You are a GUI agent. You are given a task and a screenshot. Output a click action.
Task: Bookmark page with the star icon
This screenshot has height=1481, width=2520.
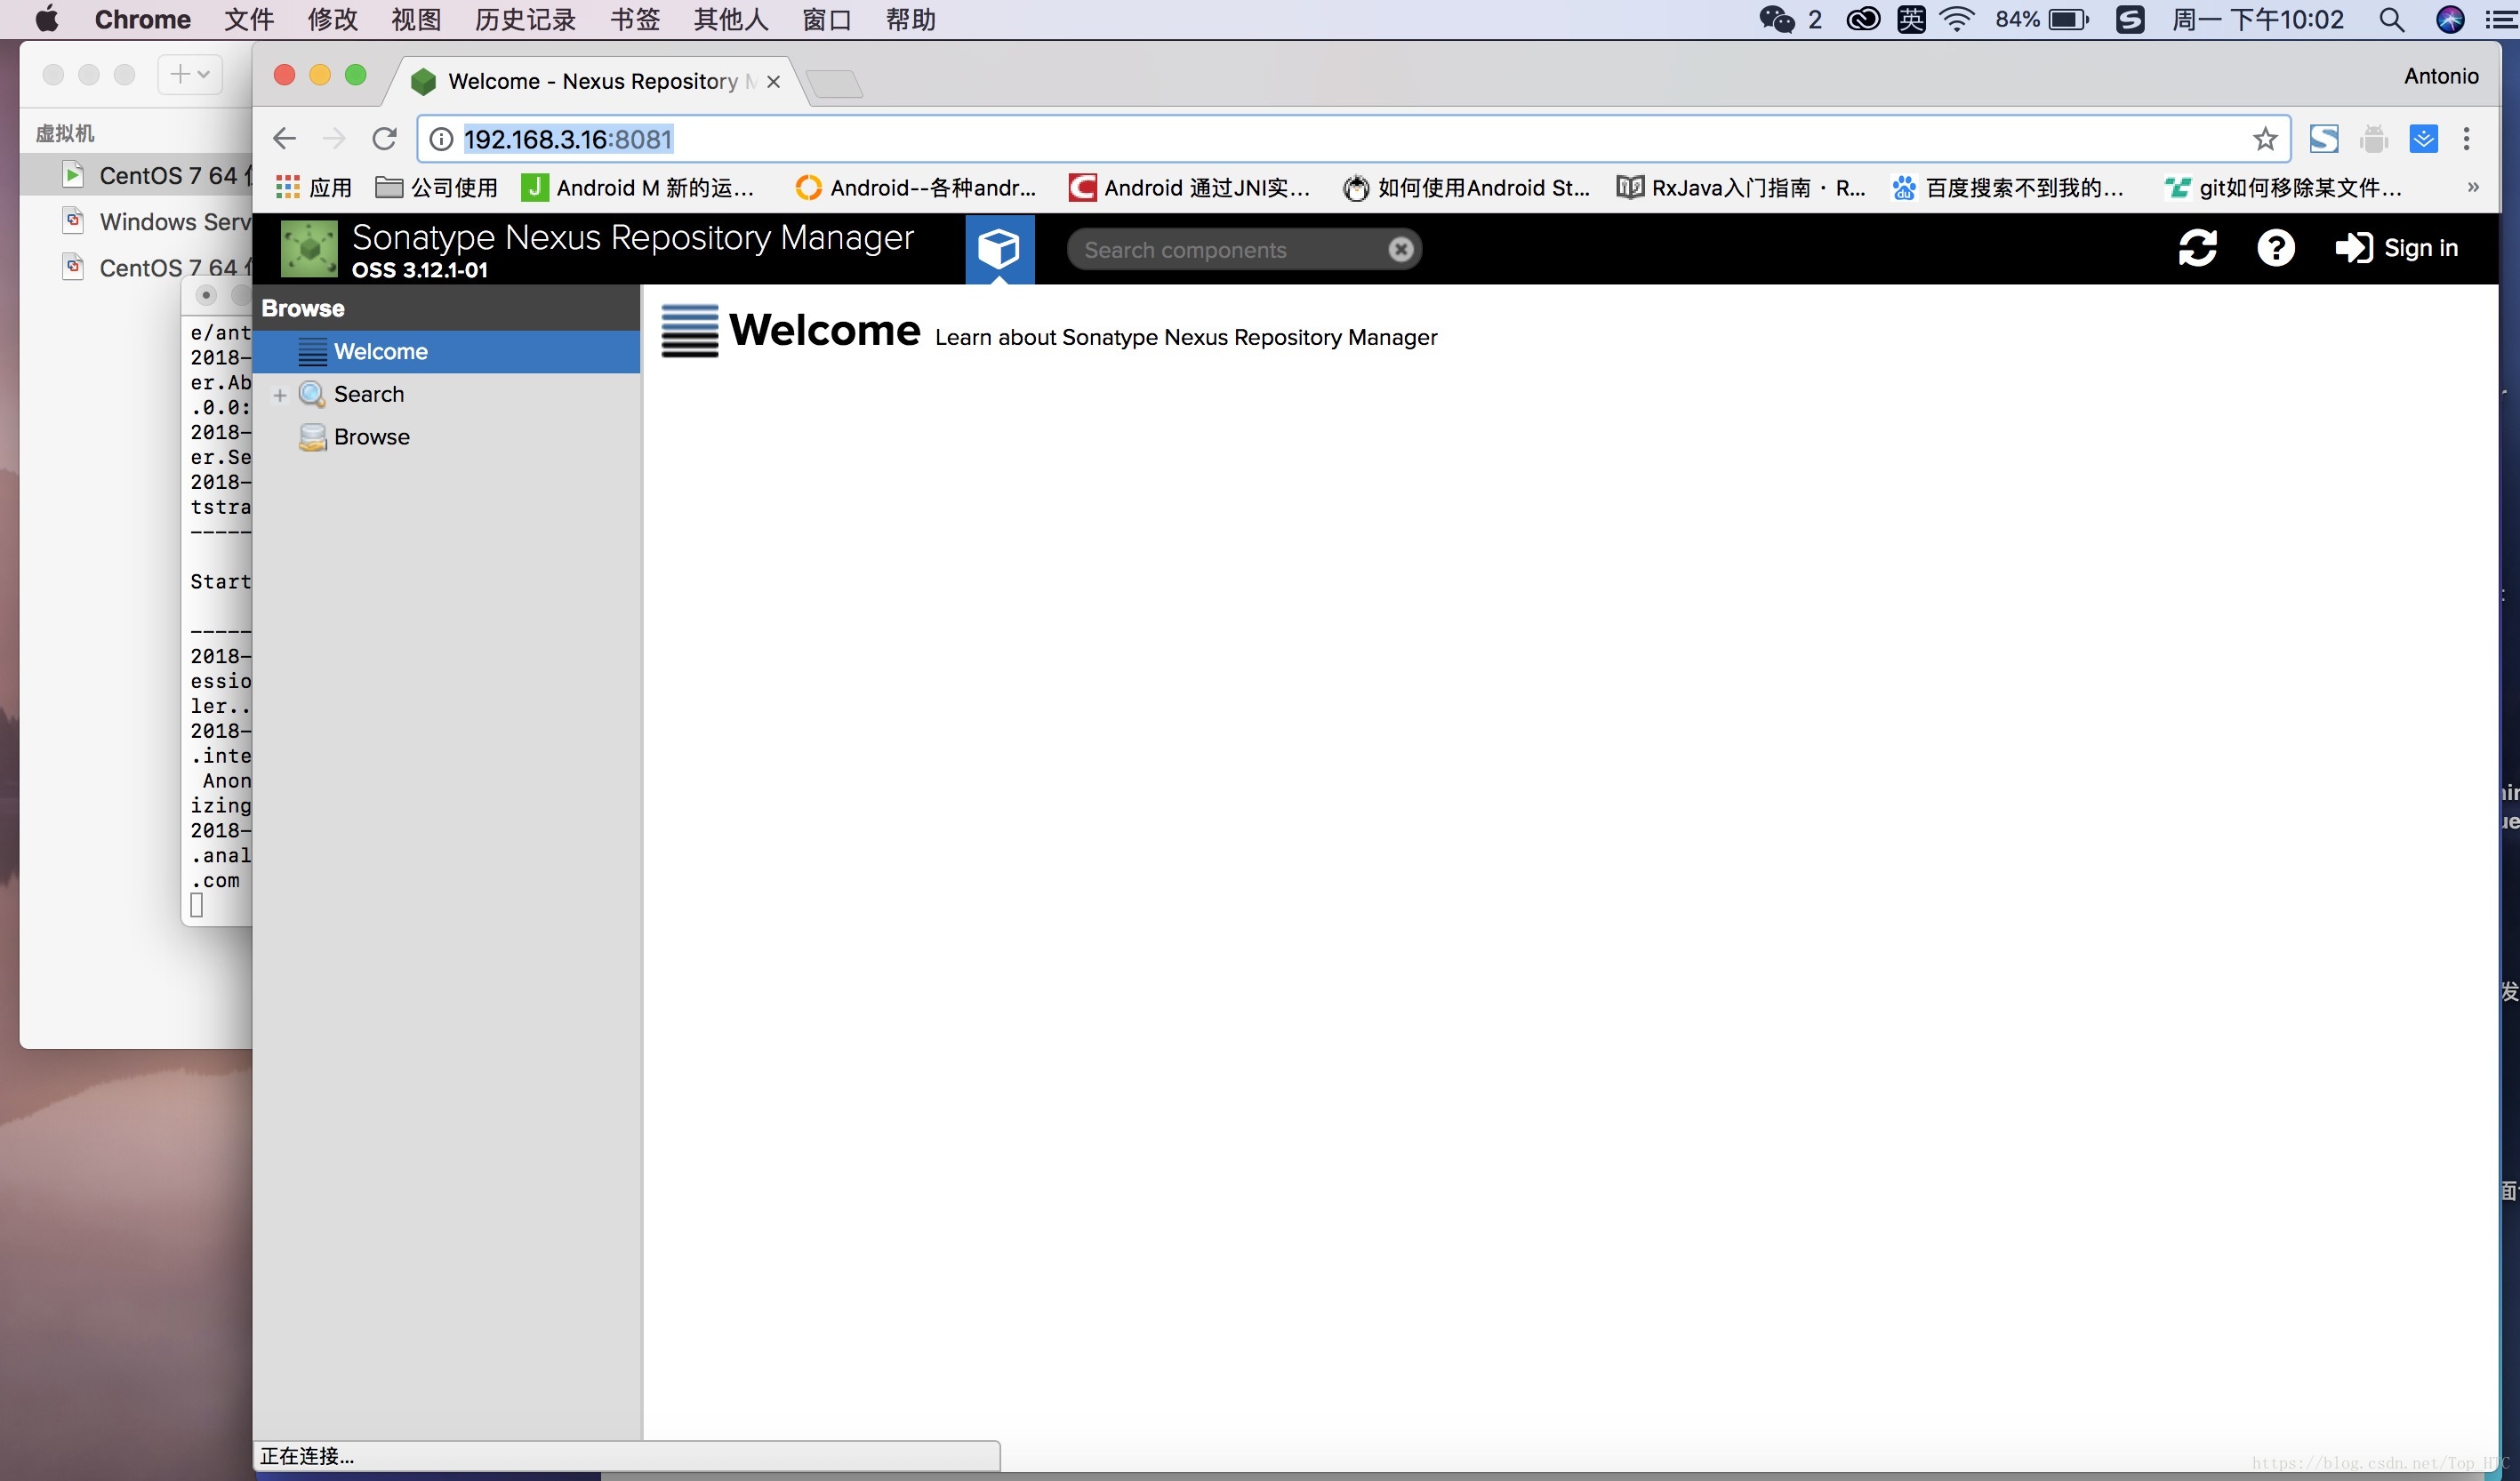coord(2264,139)
